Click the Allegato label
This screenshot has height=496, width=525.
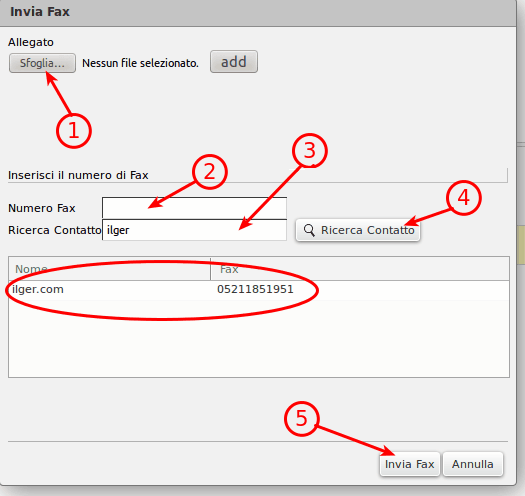click(x=31, y=43)
